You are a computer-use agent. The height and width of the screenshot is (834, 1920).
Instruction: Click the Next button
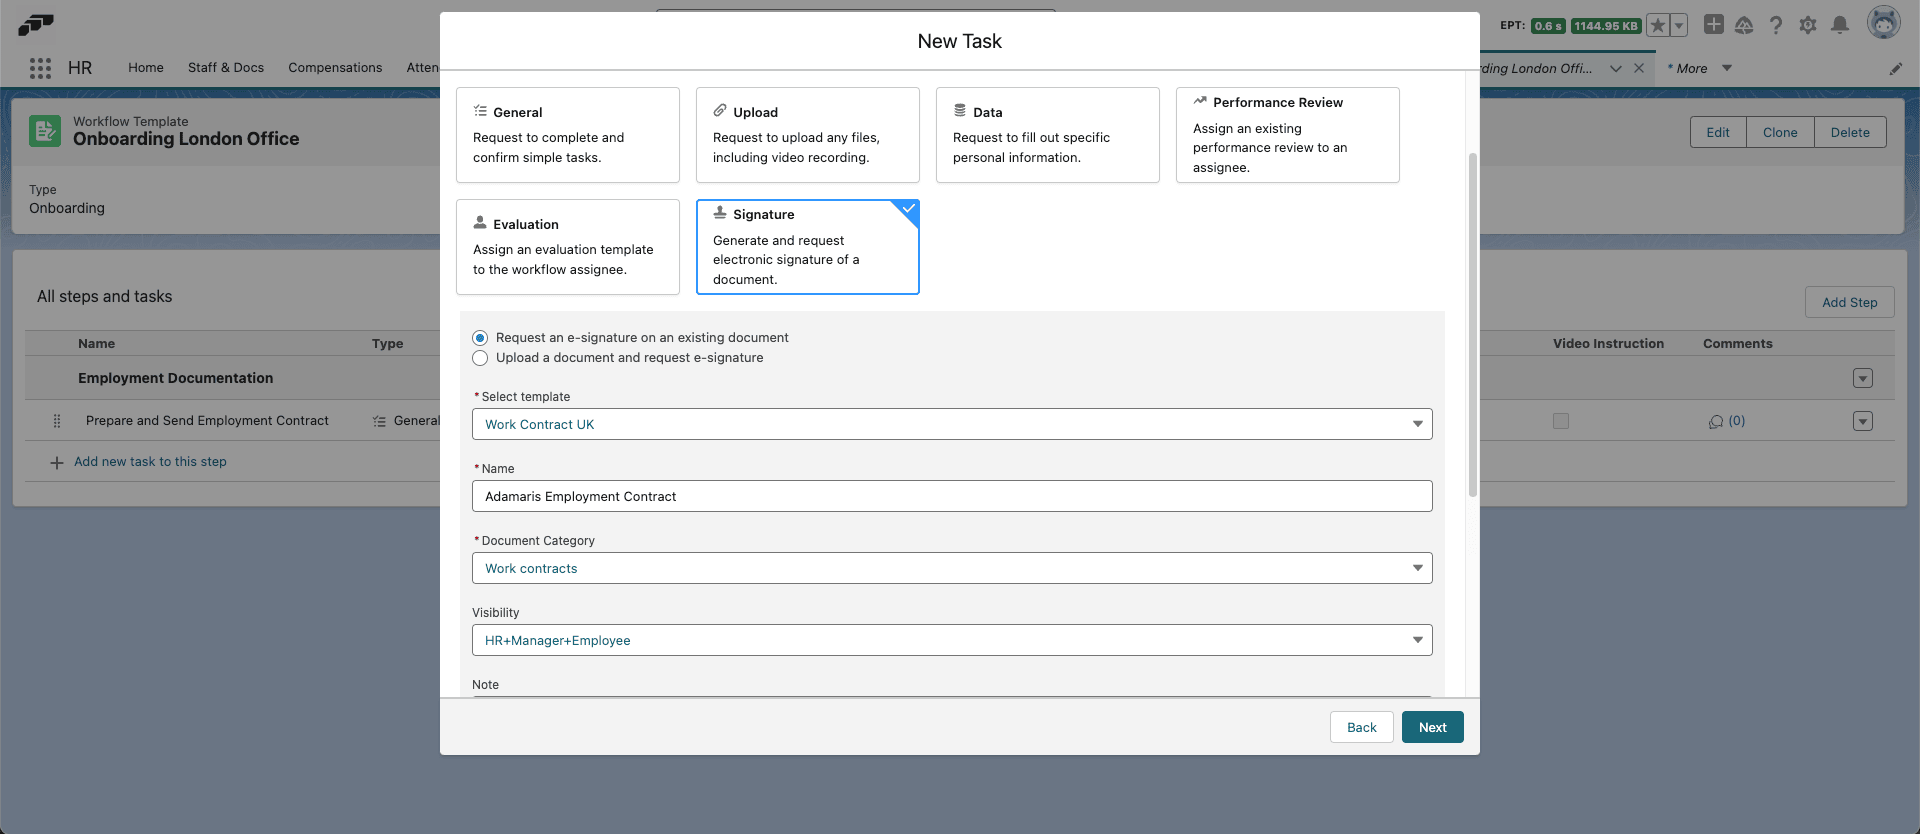click(1432, 727)
